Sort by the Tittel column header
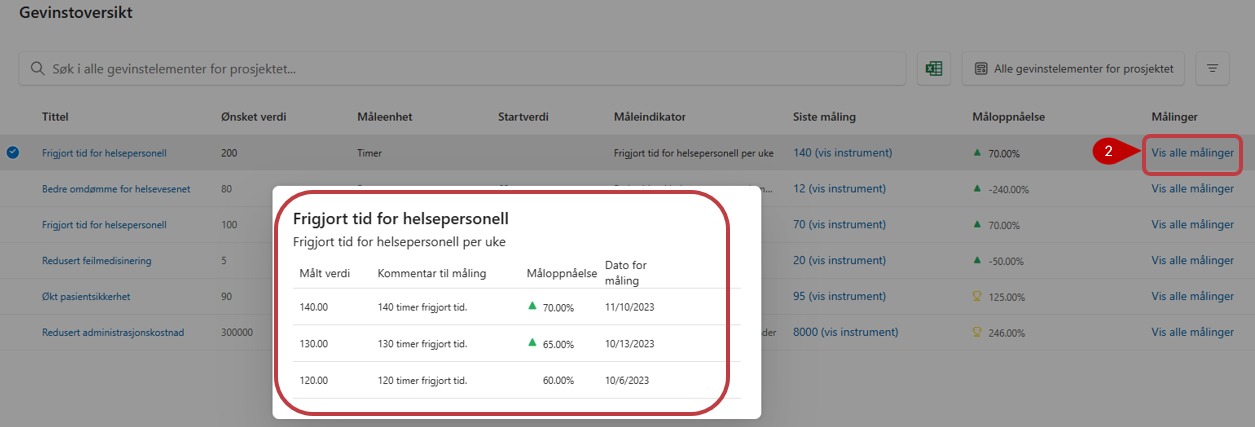This screenshot has height=427, width=1255. [x=55, y=117]
